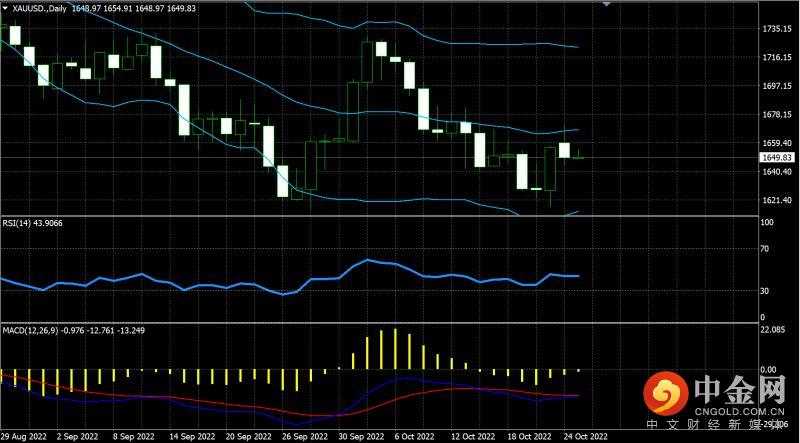Click the MACD 0.00 axis label
This screenshot has width=800, height=443.
coord(770,370)
